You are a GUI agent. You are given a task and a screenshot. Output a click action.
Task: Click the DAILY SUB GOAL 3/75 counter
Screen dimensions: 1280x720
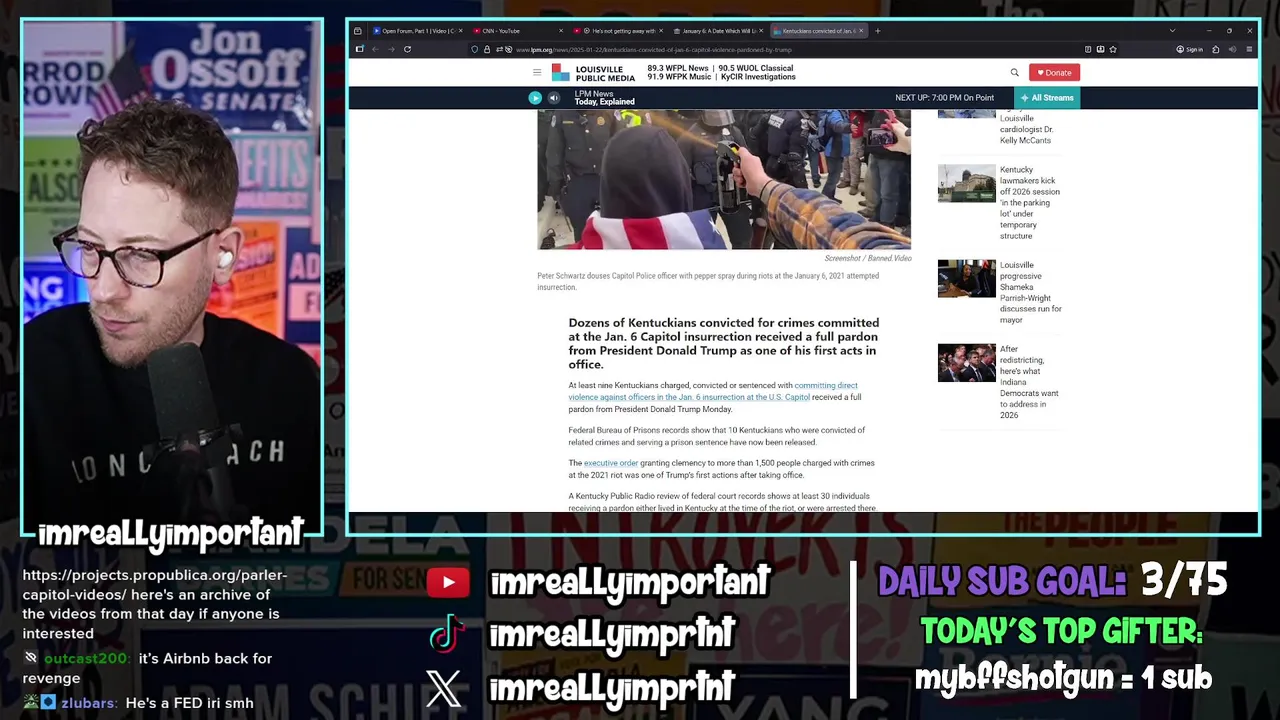[x=1052, y=581]
